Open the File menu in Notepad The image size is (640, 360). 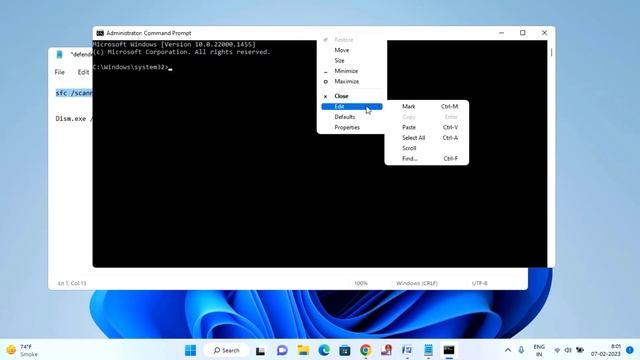(60, 72)
